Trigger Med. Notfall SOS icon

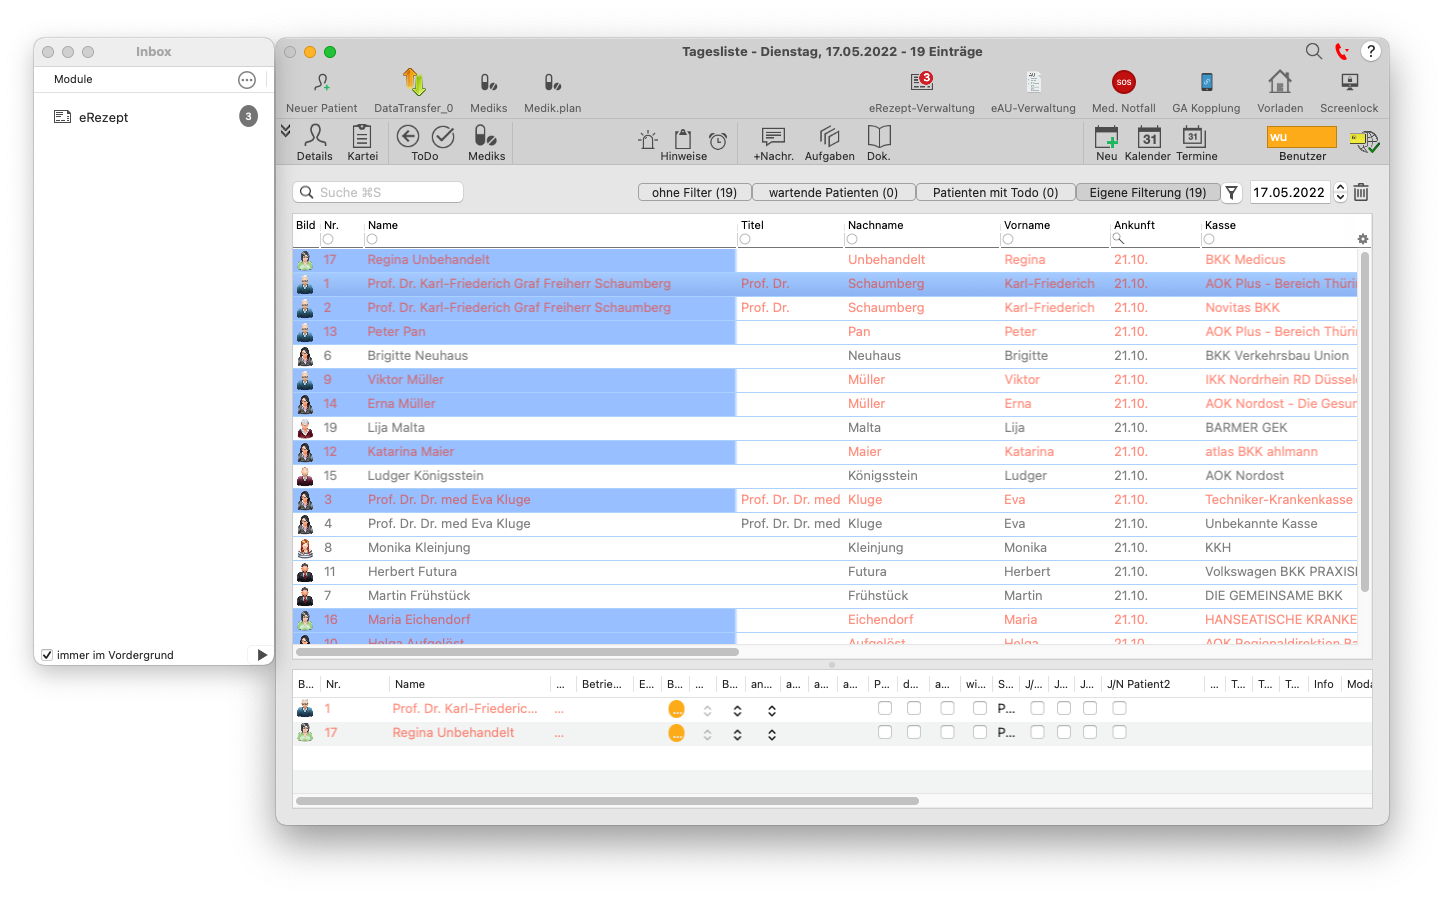pyautogui.click(x=1124, y=82)
